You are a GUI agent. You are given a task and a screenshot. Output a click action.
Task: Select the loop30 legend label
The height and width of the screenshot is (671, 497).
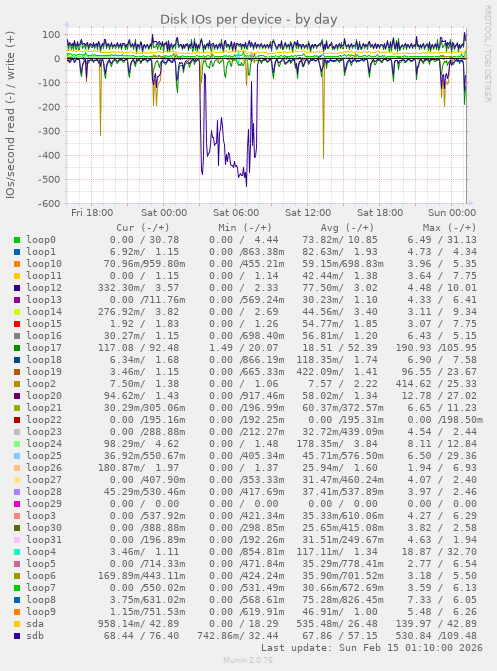(x=44, y=527)
